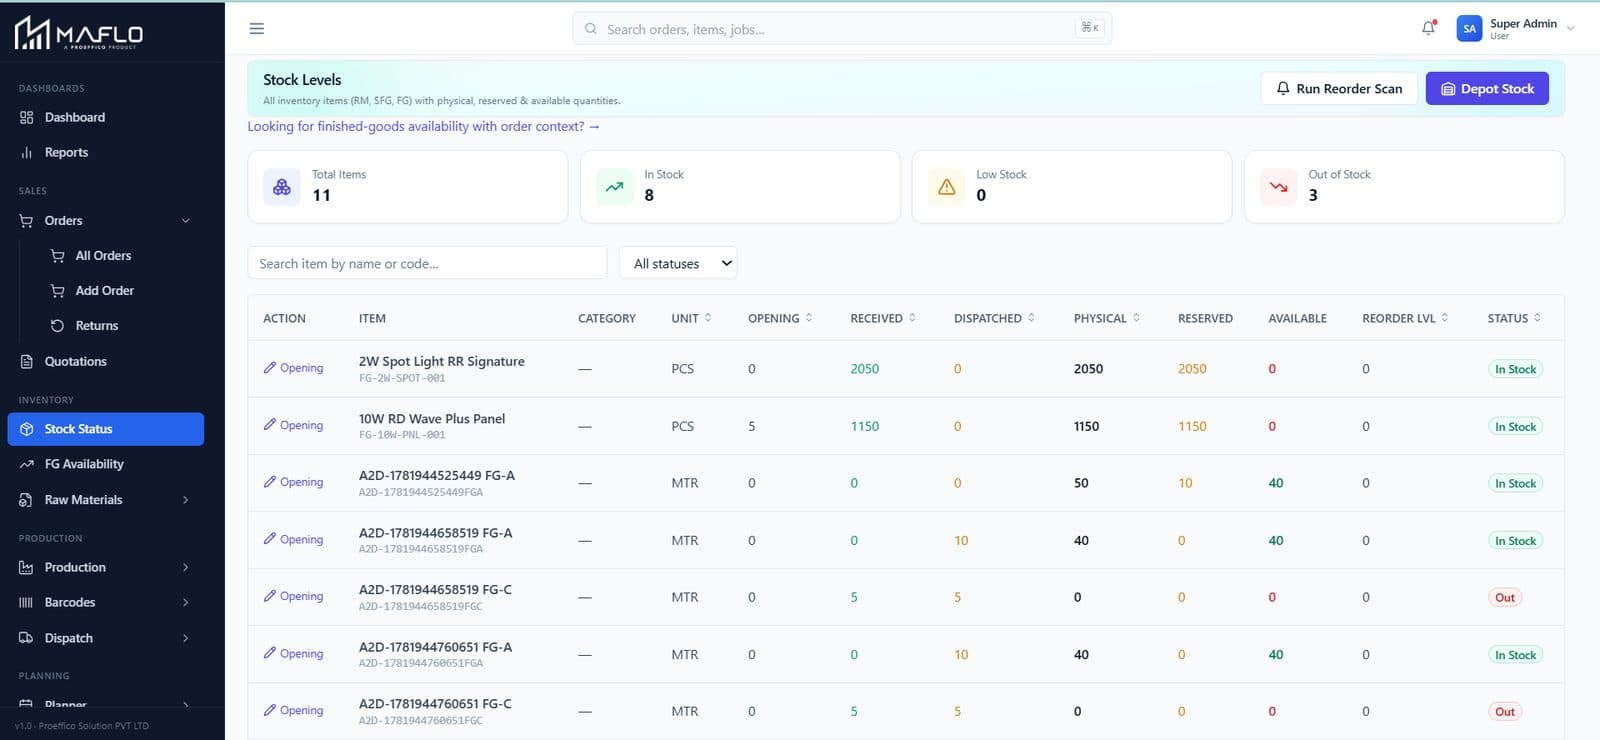Click Out badge for A2D-1781944658519 FG-C

coord(1505,597)
